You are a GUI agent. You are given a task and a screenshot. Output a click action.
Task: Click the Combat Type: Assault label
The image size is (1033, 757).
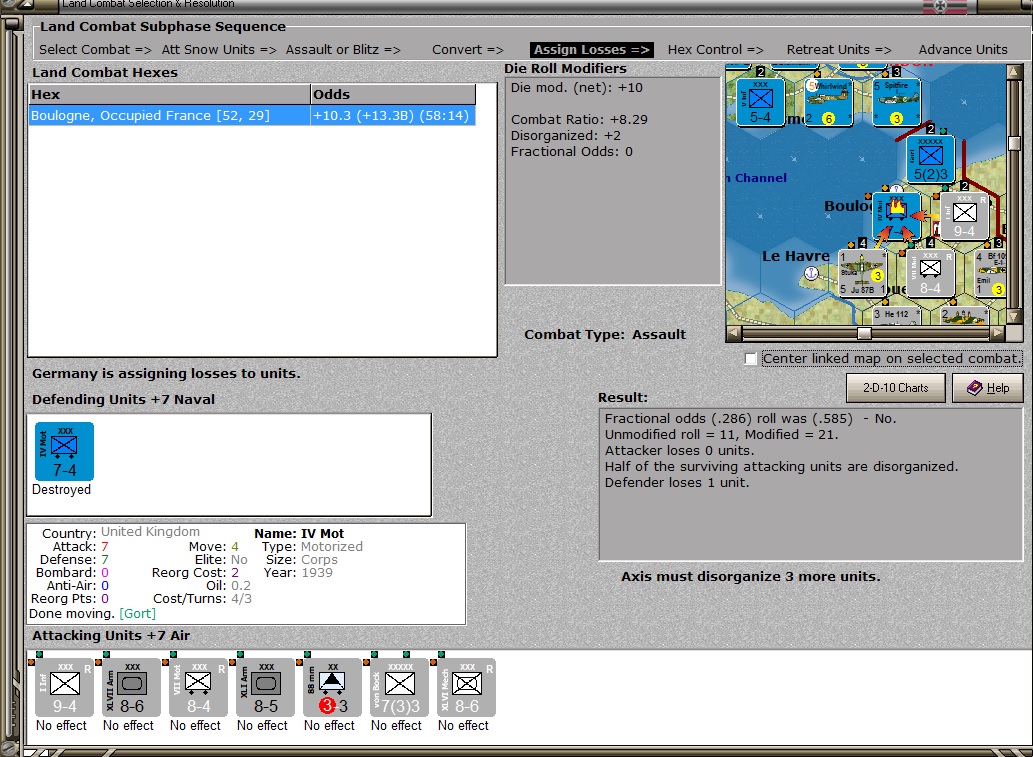coord(605,335)
